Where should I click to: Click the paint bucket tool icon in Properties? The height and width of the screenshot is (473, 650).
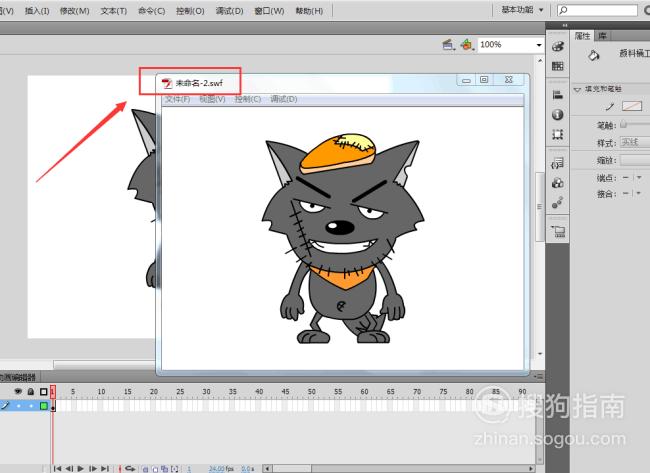pyautogui.click(x=594, y=55)
